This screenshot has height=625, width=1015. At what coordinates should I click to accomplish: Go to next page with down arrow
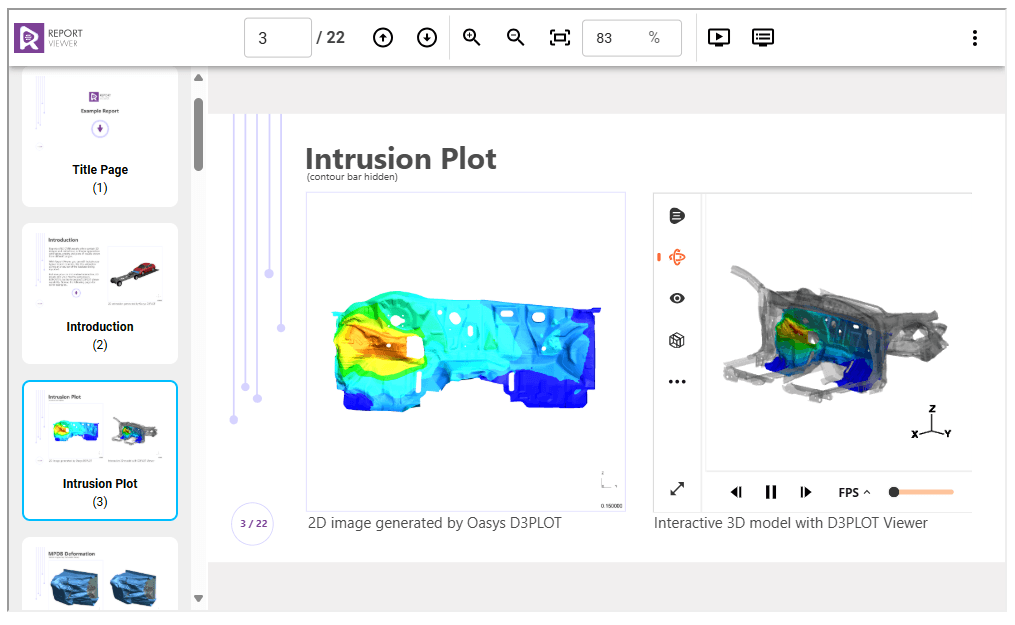[427, 38]
